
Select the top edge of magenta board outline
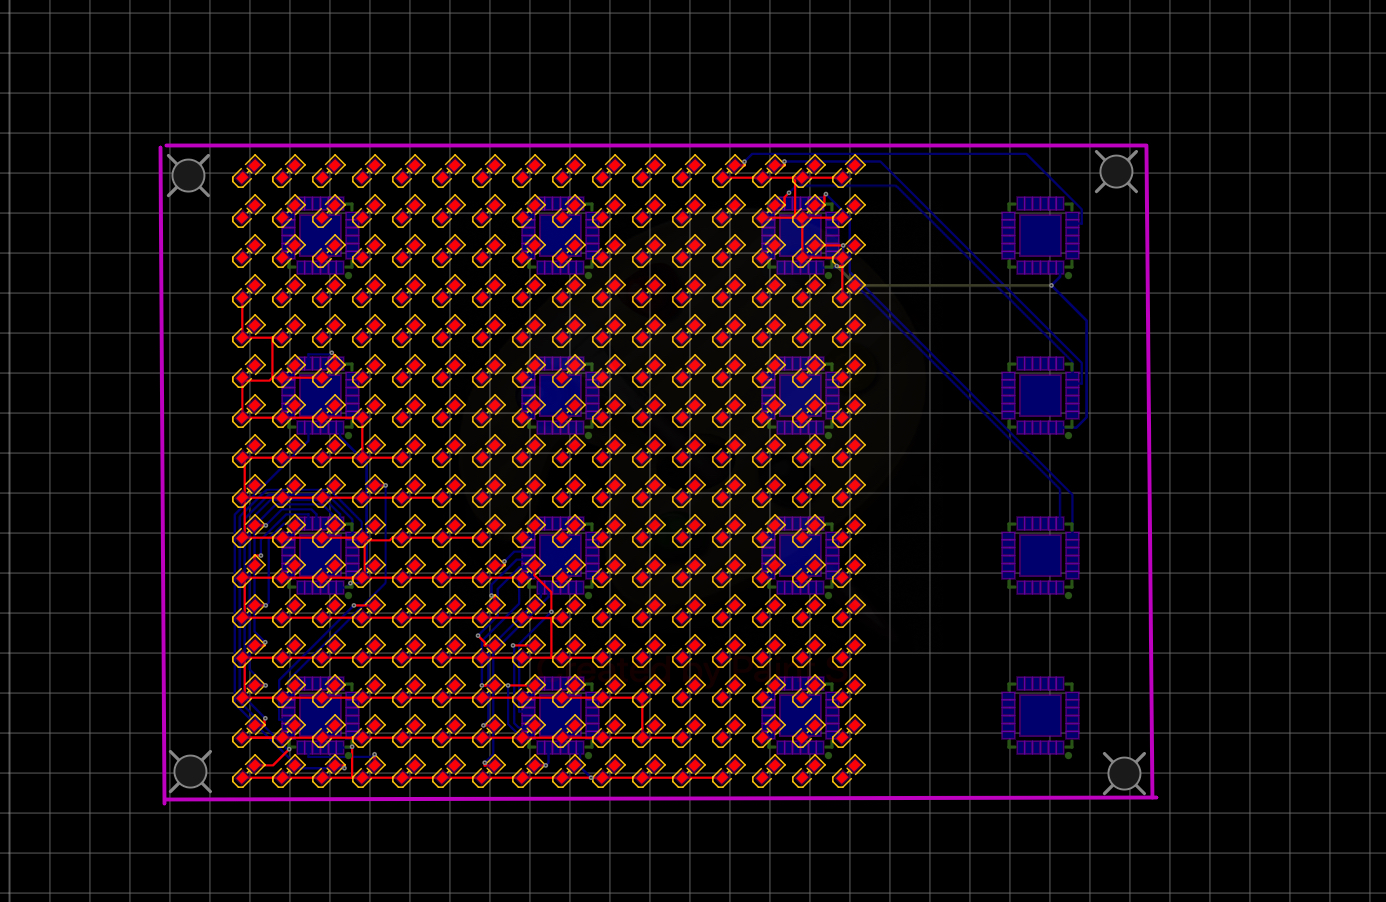click(650, 146)
